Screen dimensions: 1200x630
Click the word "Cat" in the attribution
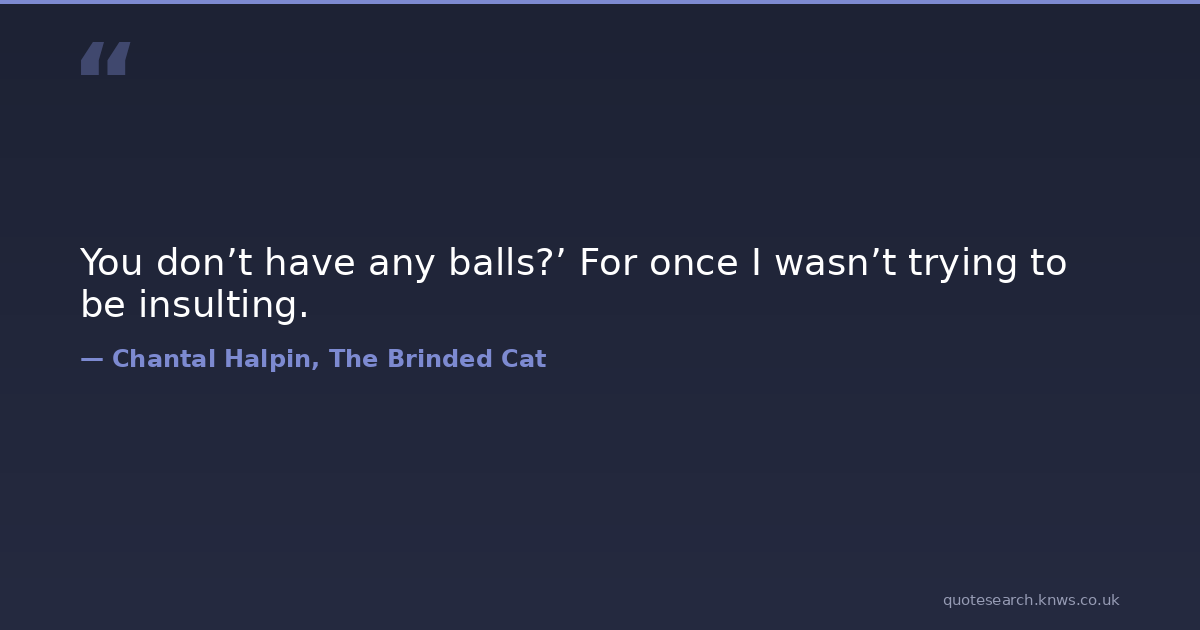coord(524,360)
